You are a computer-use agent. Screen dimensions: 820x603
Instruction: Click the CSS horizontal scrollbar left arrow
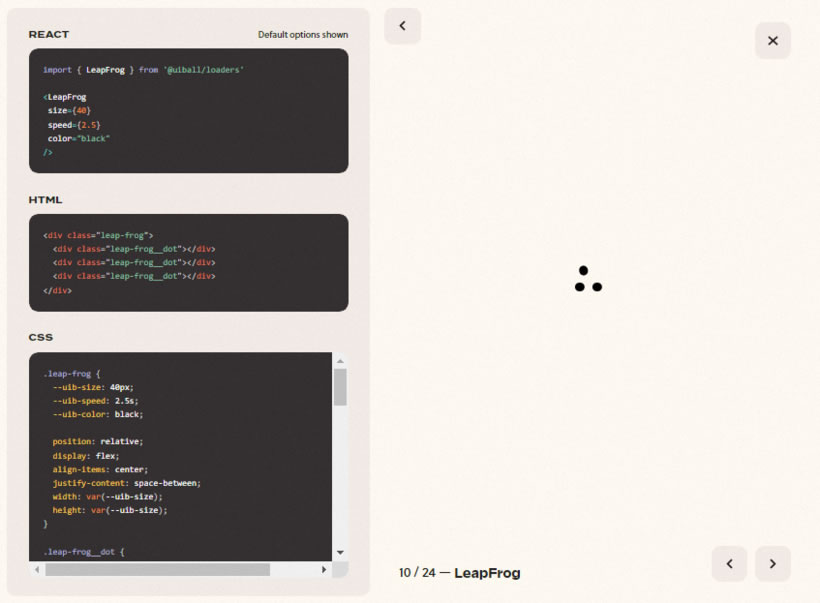(x=37, y=570)
